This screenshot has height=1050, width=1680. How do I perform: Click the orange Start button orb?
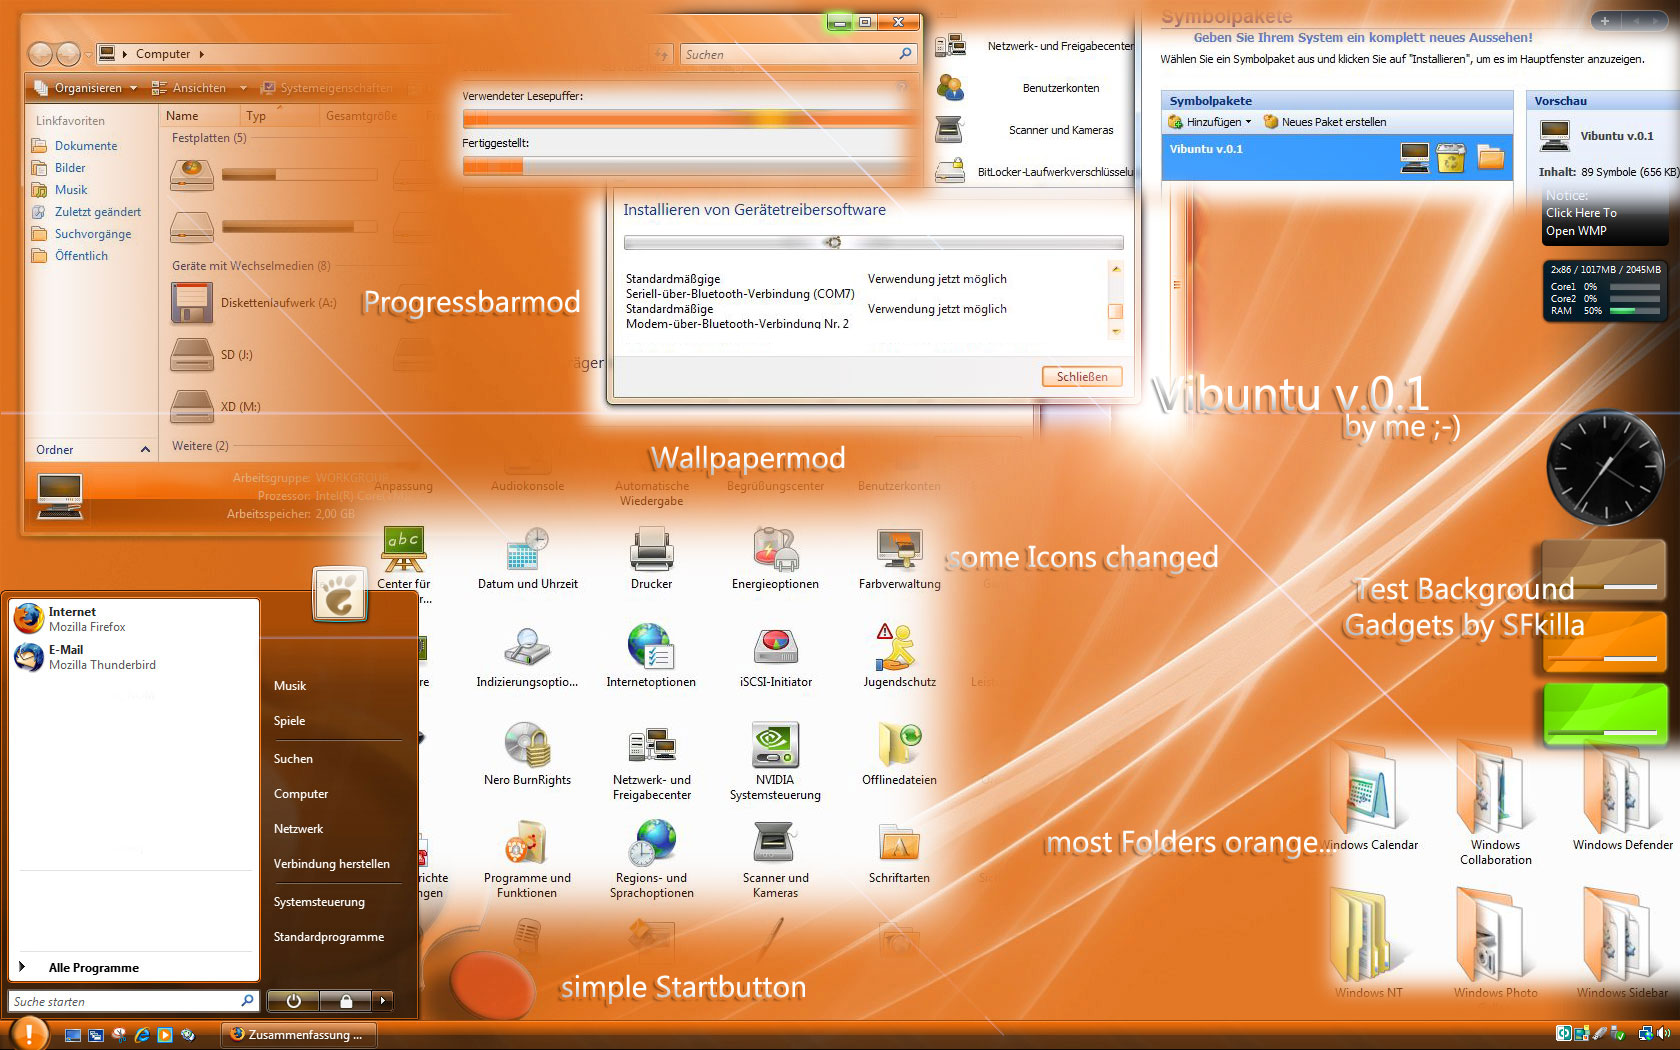pyautogui.click(x=30, y=1033)
